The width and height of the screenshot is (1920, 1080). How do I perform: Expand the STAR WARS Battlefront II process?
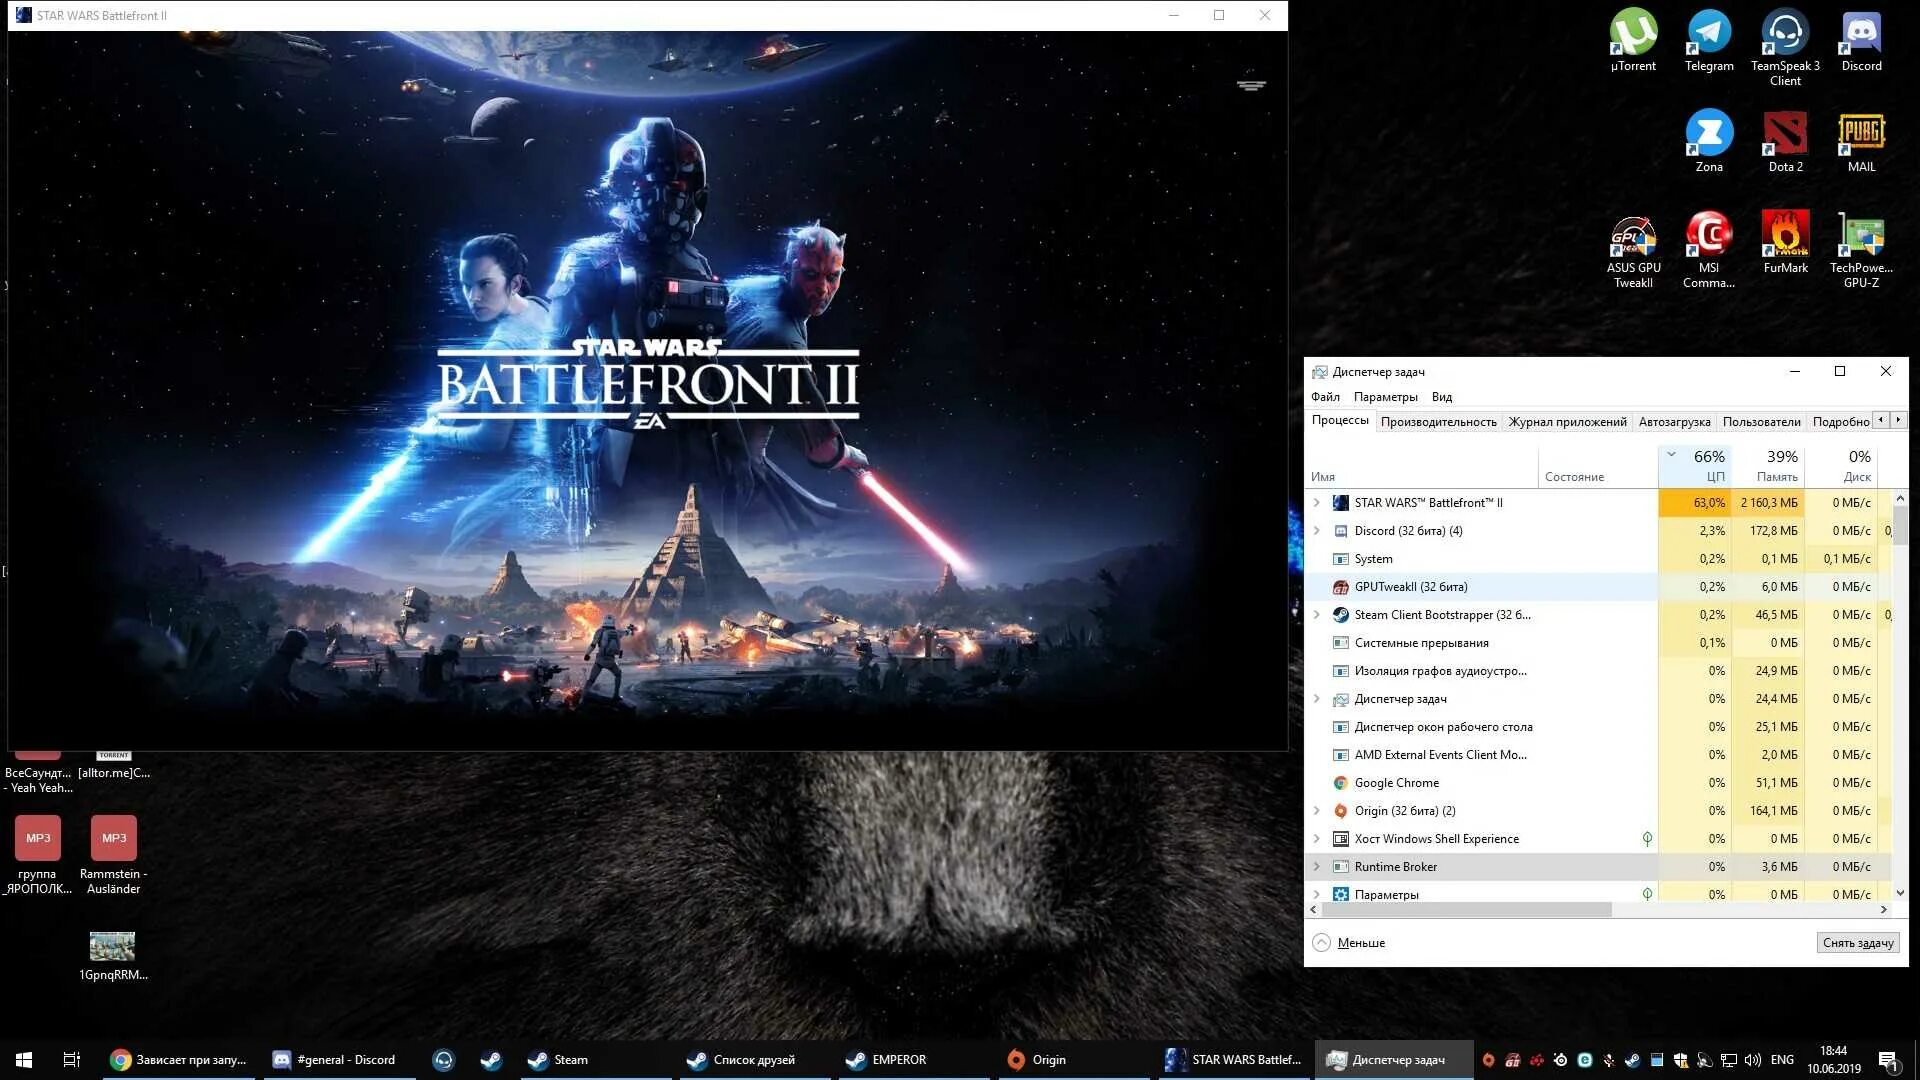[1317, 503]
